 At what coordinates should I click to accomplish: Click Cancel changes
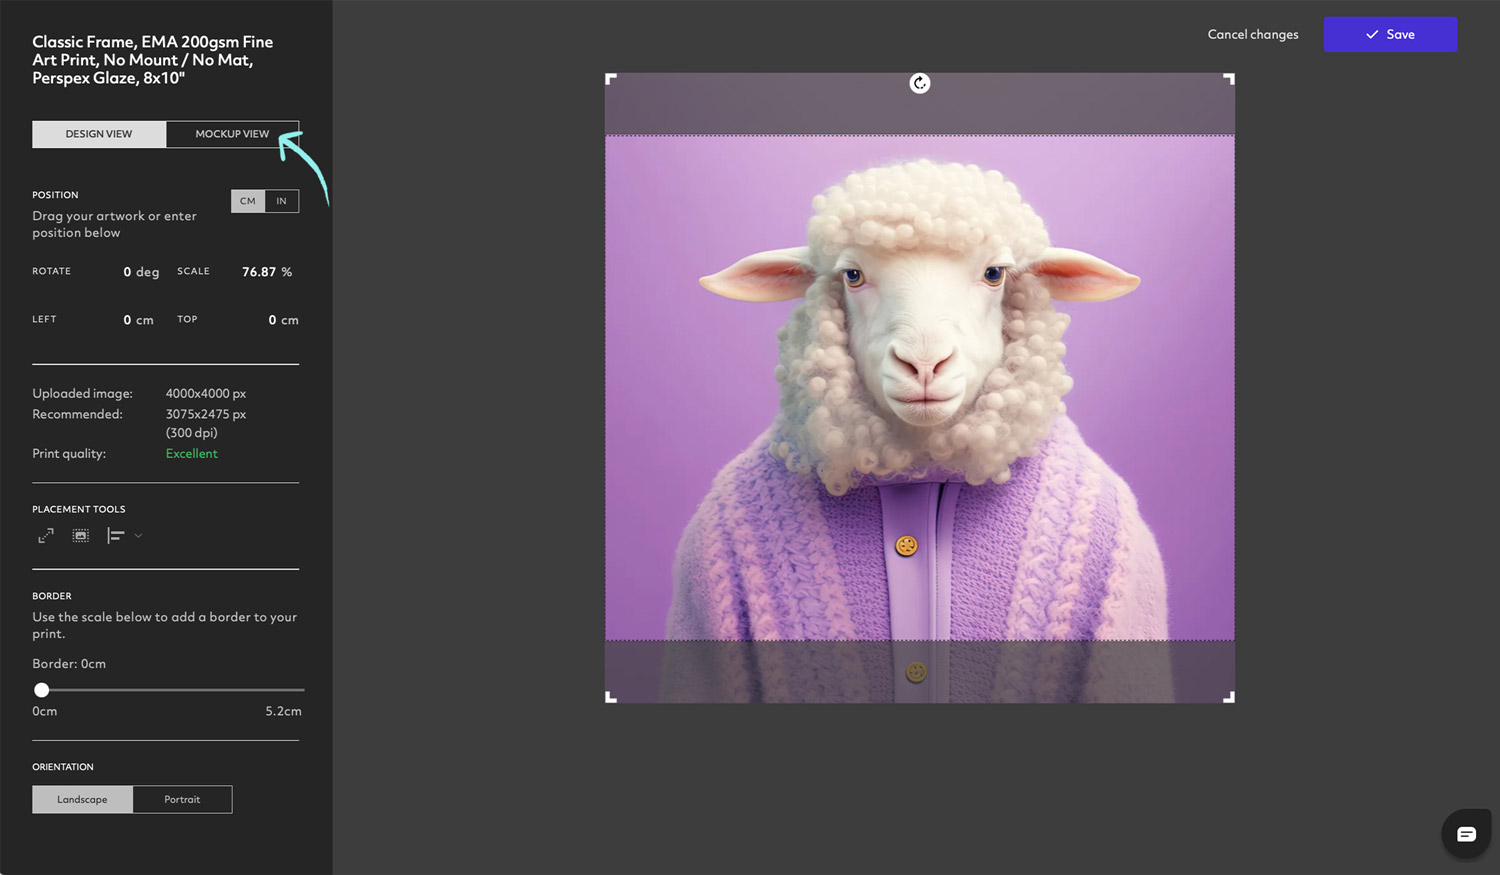(1252, 34)
